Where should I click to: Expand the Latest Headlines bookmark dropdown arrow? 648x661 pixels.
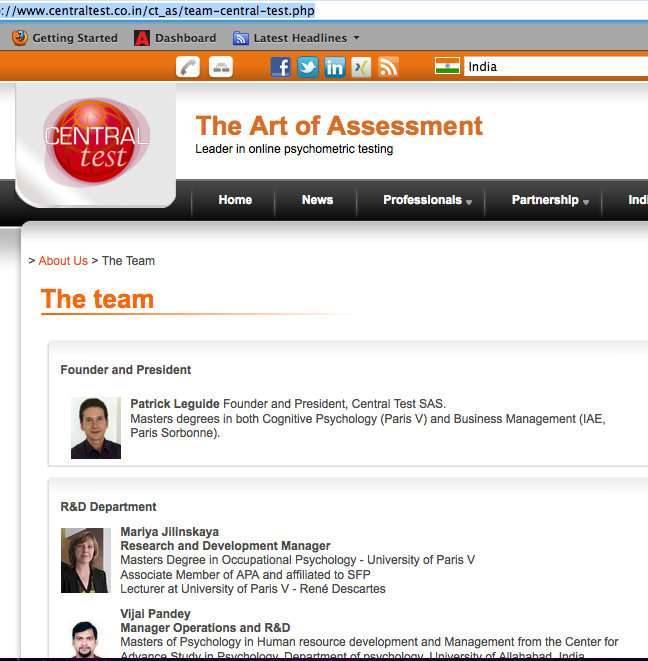[356, 38]
